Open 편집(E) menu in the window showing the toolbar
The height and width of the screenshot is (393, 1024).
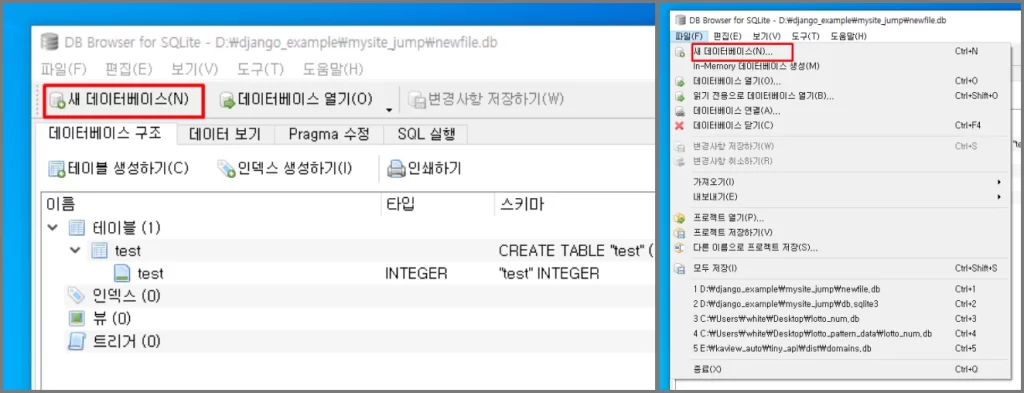click(129, 69)
